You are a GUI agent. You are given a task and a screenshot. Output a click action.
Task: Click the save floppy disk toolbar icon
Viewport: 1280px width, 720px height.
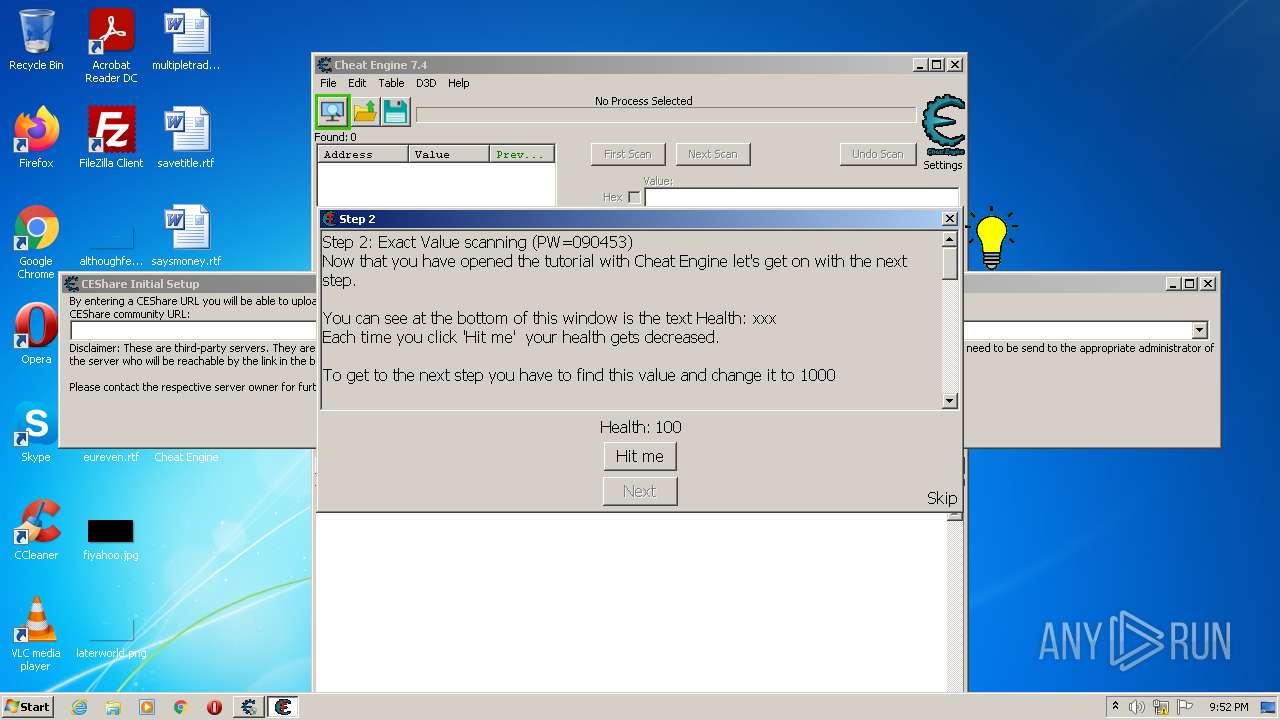pyautogui.click(x=396, y=111)
